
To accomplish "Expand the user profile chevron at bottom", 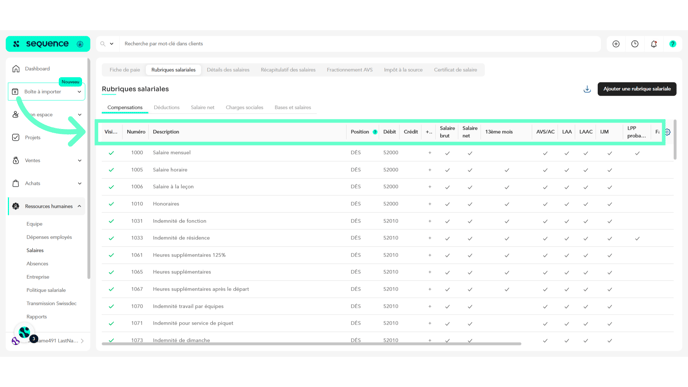I will point(82,341).
